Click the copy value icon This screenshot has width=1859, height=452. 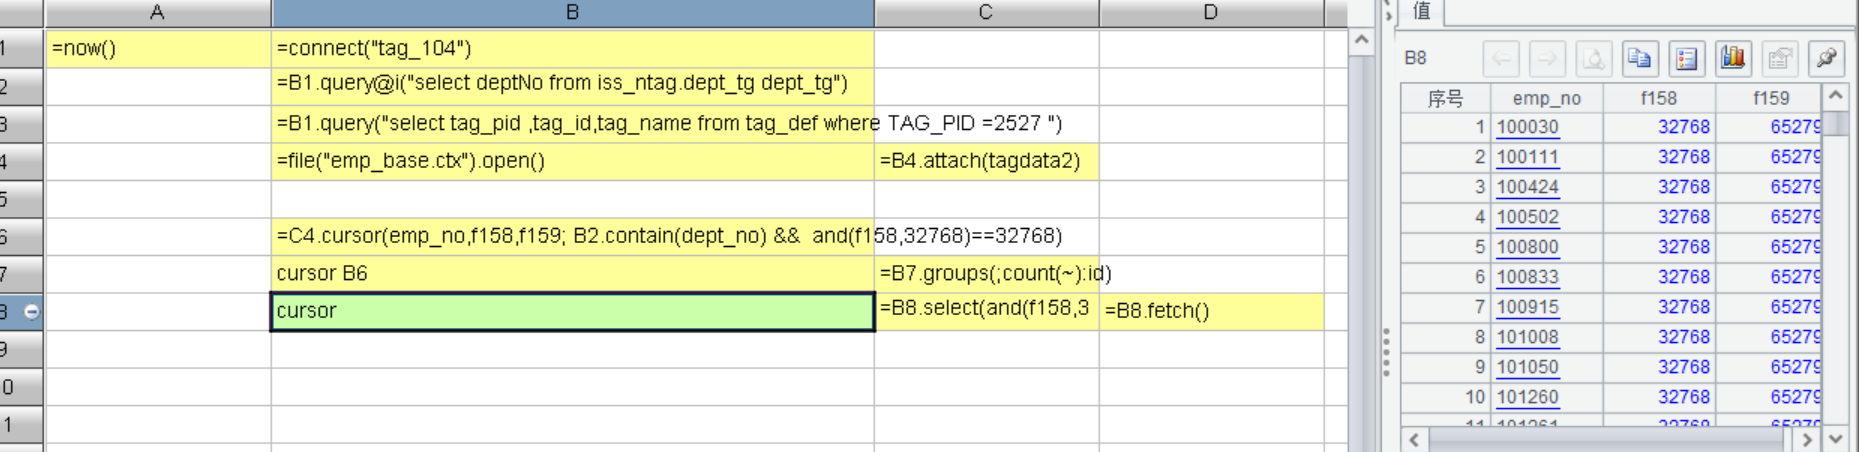point(1639,59)
